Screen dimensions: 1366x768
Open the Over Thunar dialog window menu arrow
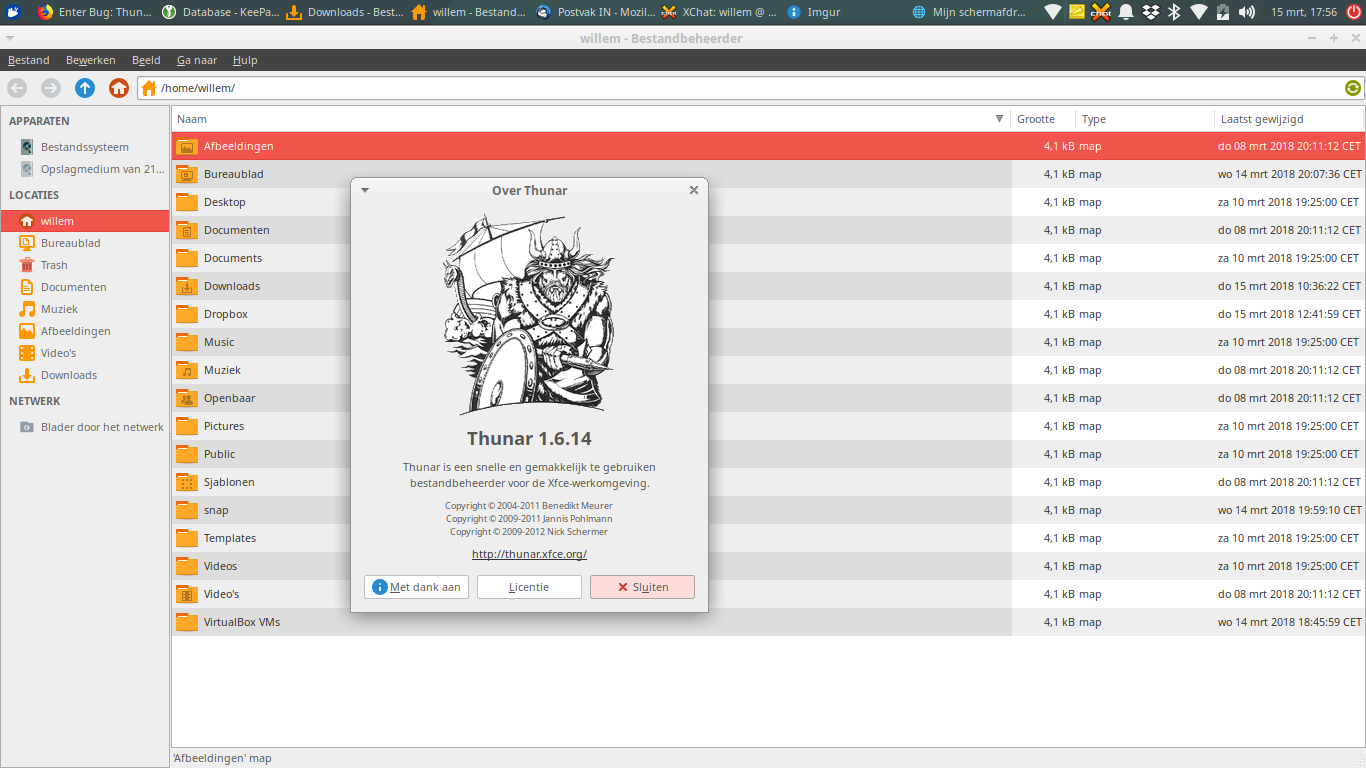[365, 190]
